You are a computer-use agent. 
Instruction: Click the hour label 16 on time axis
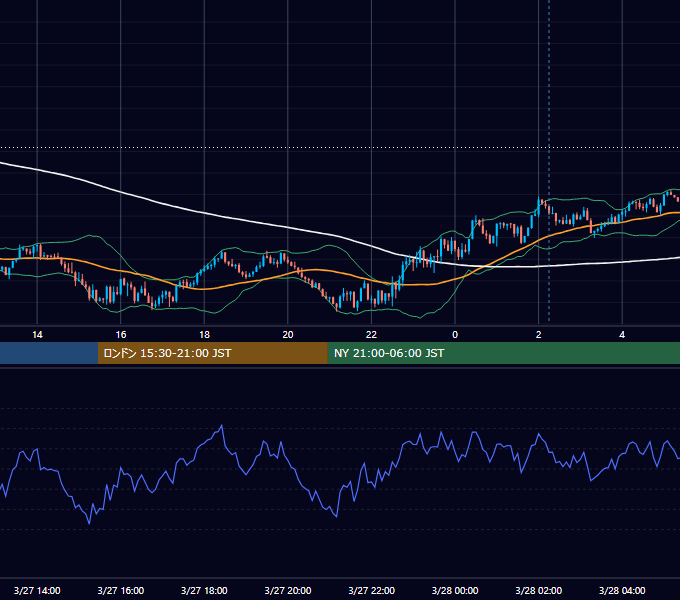(x=121, y=335)
